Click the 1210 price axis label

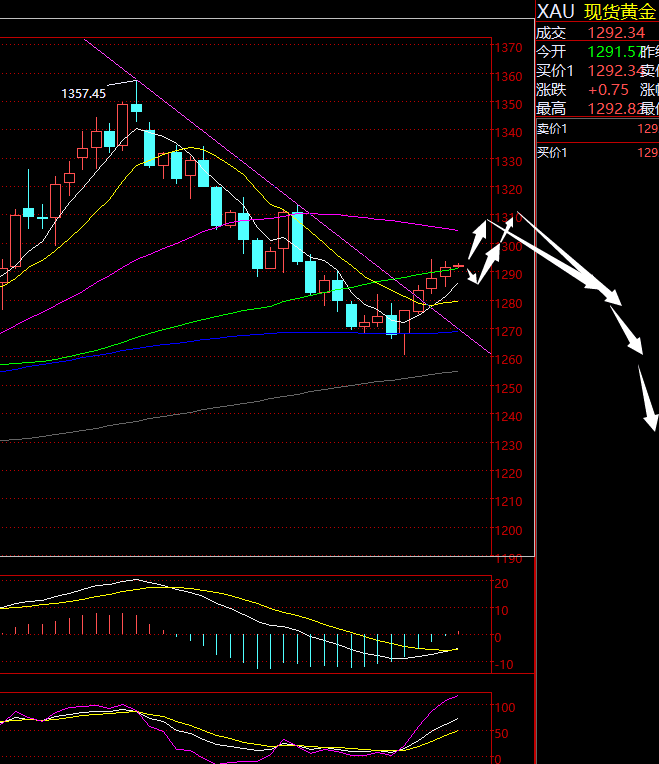[x=508, y=502]
